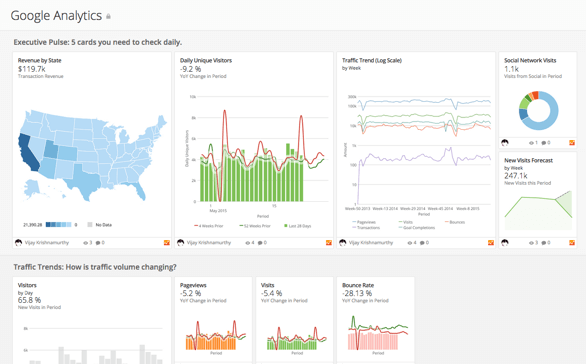
Task: Click the author avatar on Revenue by State card
Action: tap(18, 243)
